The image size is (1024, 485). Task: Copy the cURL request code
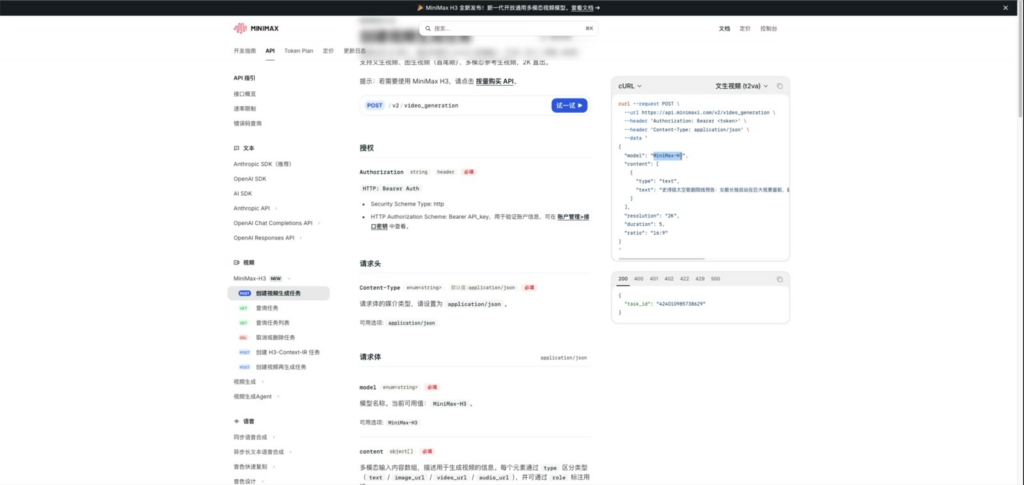click(x=780, y=86)
